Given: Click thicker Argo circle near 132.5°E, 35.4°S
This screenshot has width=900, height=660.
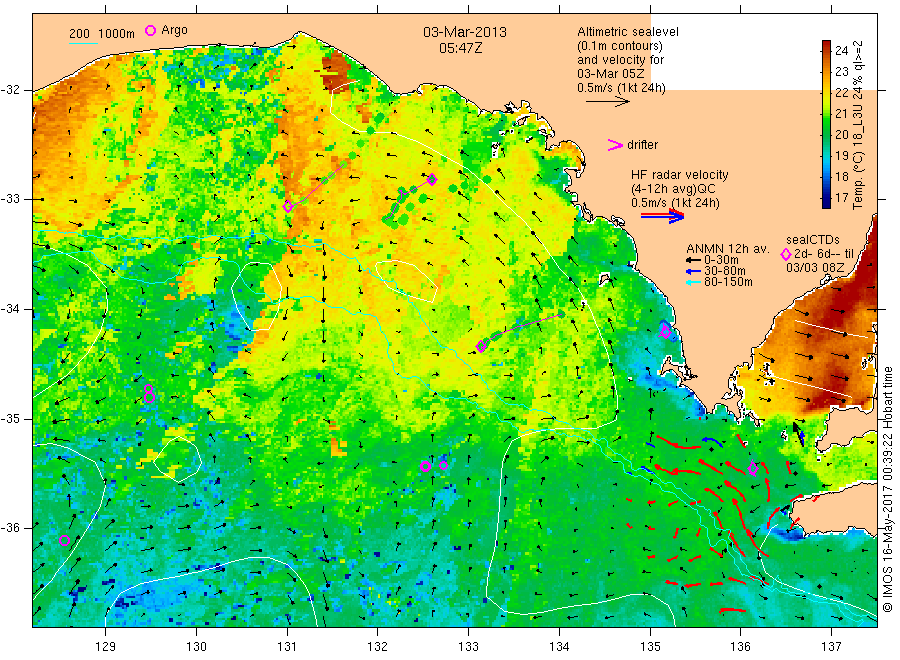Looking at the screenshot, I should coord(425,467).
